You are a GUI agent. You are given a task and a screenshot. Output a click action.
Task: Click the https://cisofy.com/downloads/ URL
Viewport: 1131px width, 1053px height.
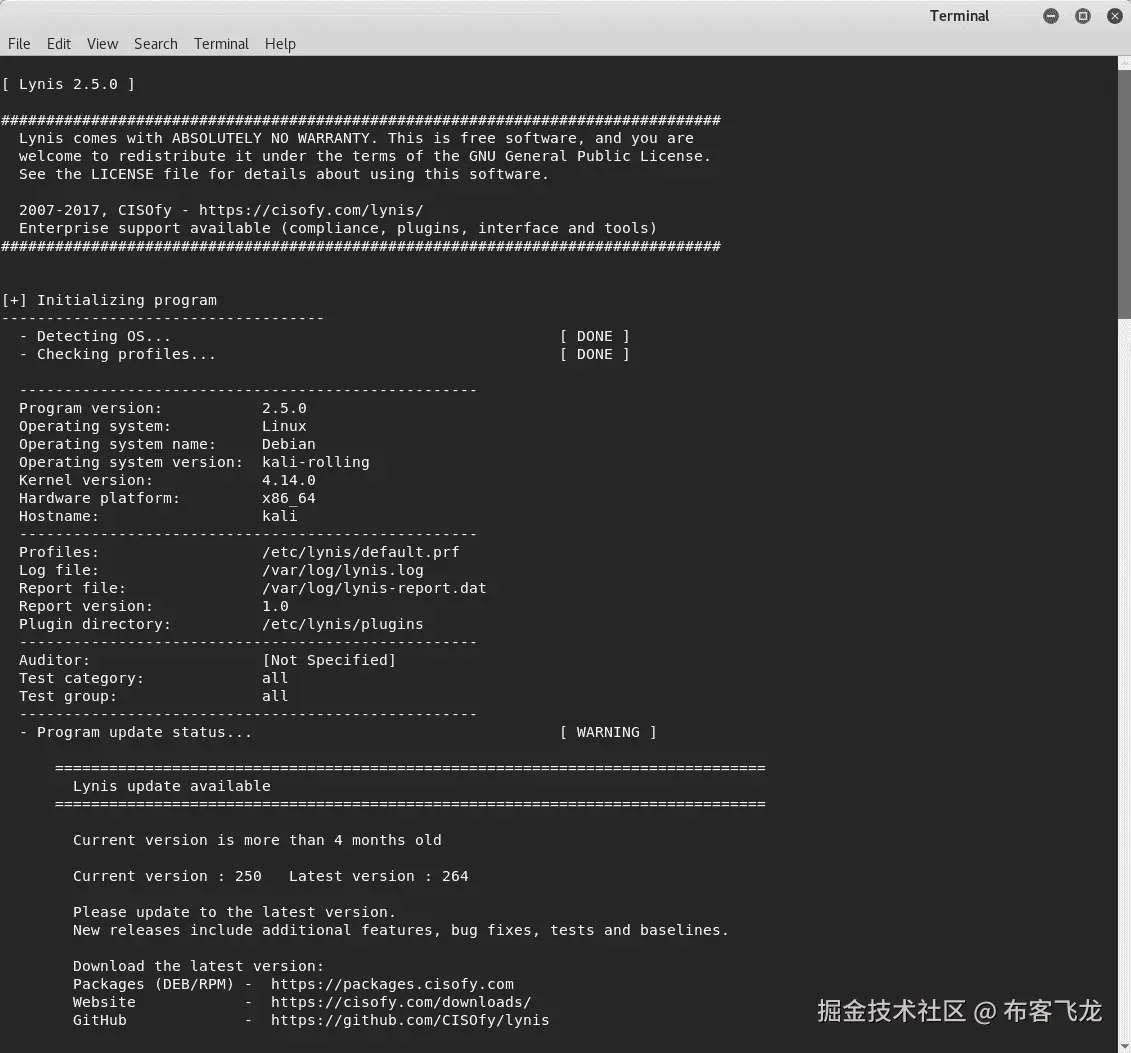coord(401,1002)
